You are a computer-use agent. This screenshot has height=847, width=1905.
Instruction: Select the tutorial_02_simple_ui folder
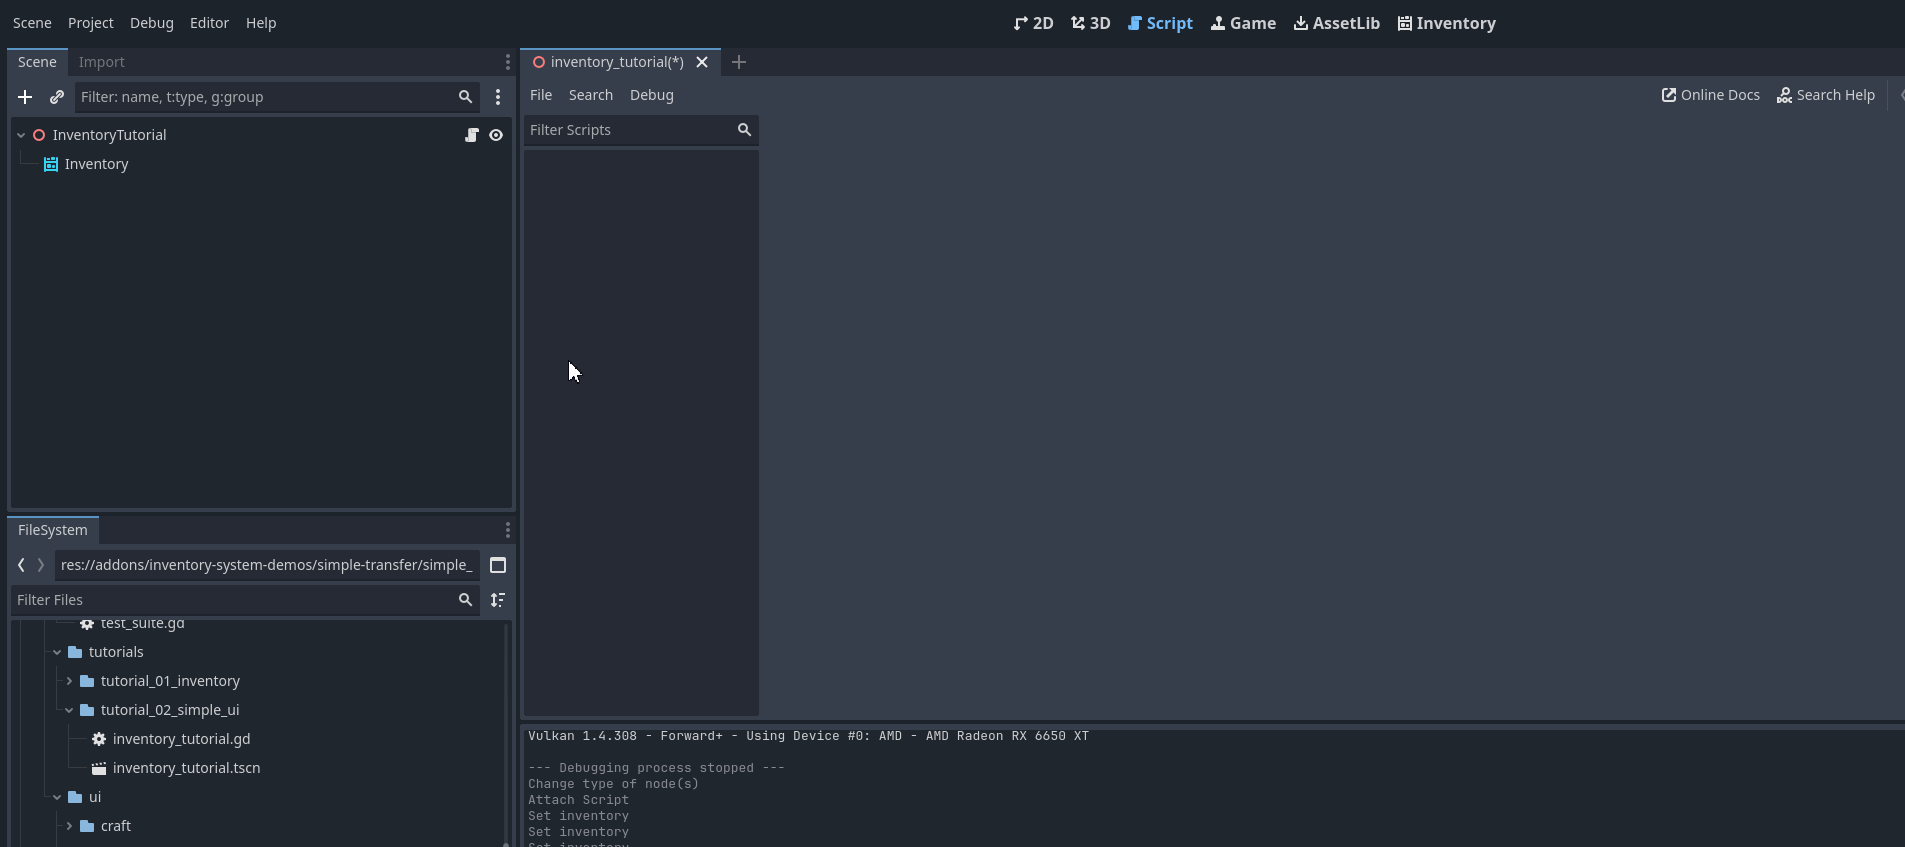click(170, 710)
